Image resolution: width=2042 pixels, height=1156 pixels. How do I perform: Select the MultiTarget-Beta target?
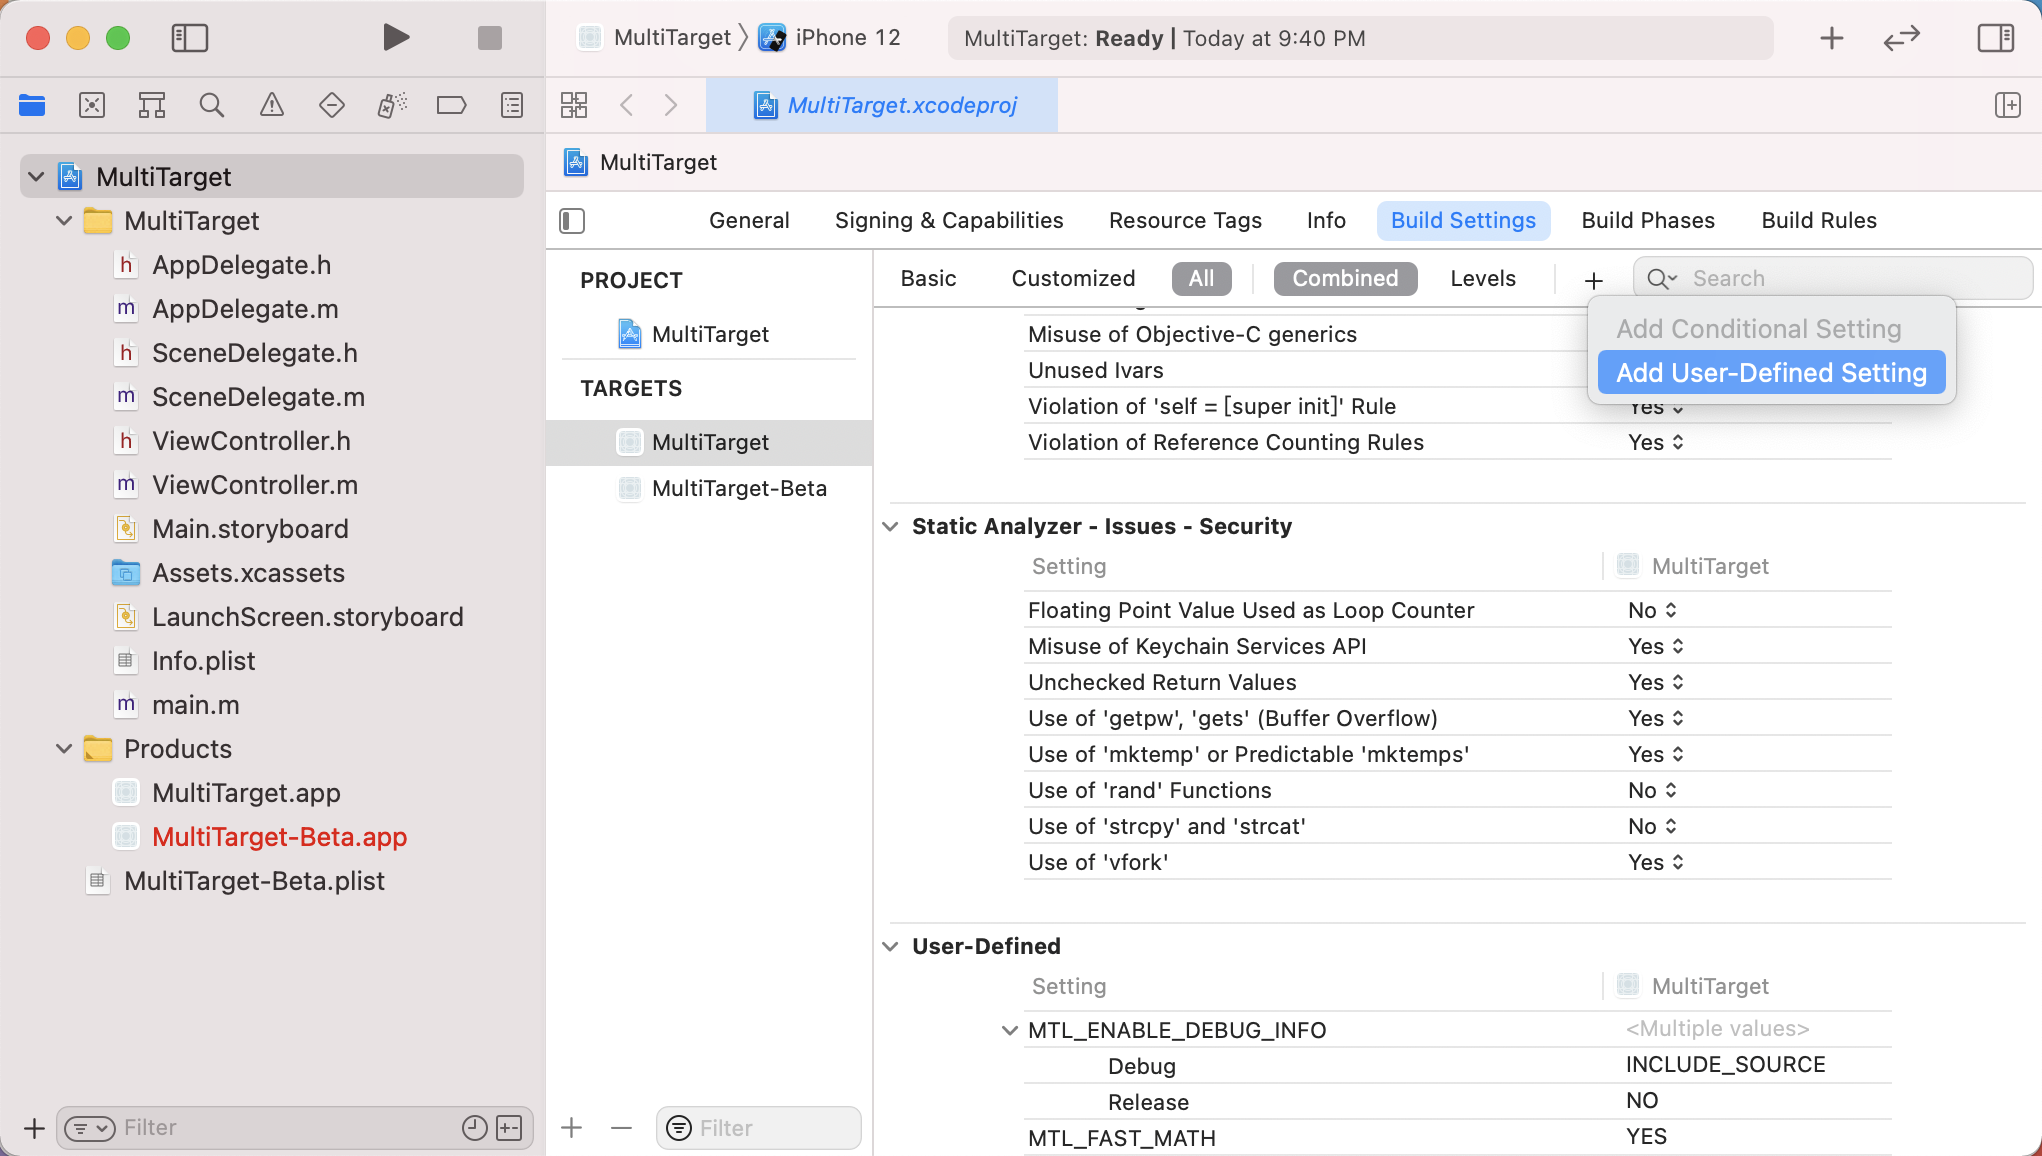738,488
